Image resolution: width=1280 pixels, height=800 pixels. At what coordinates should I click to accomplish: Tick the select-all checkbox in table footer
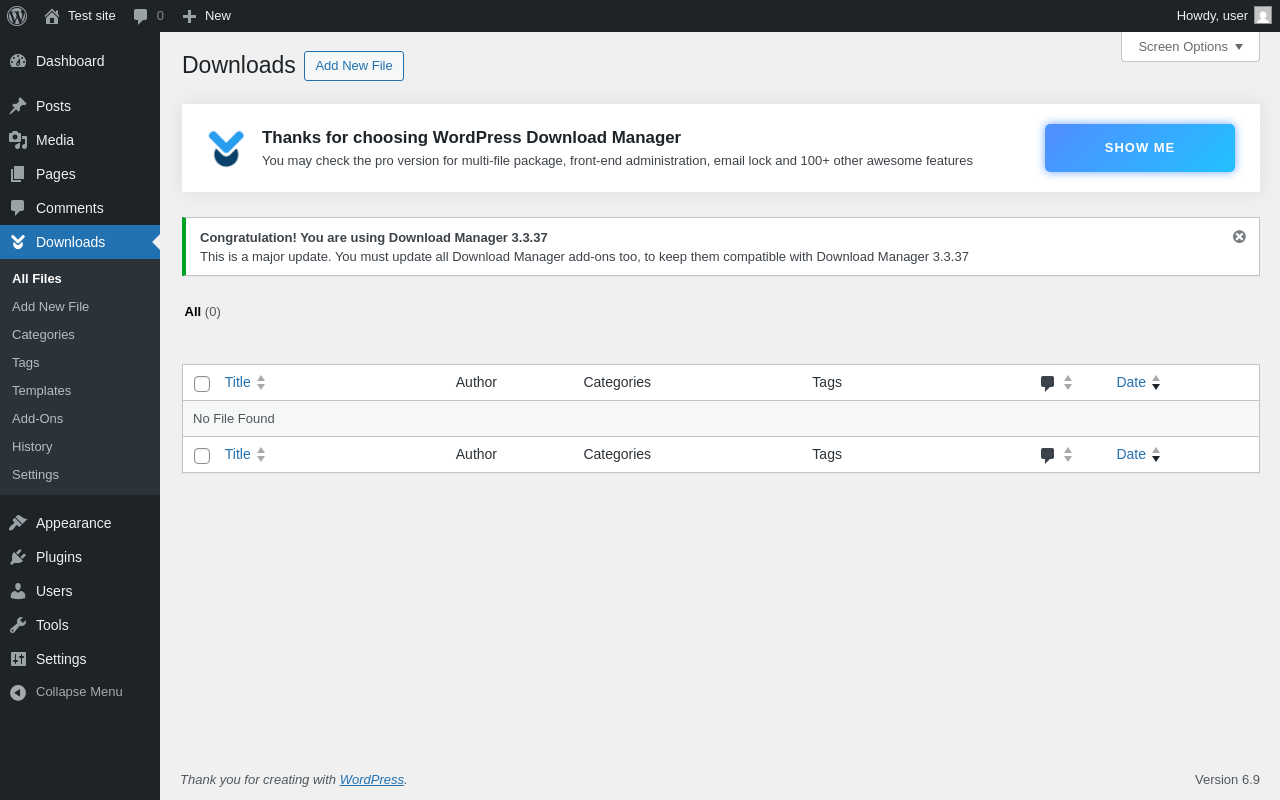click(202, 456)
